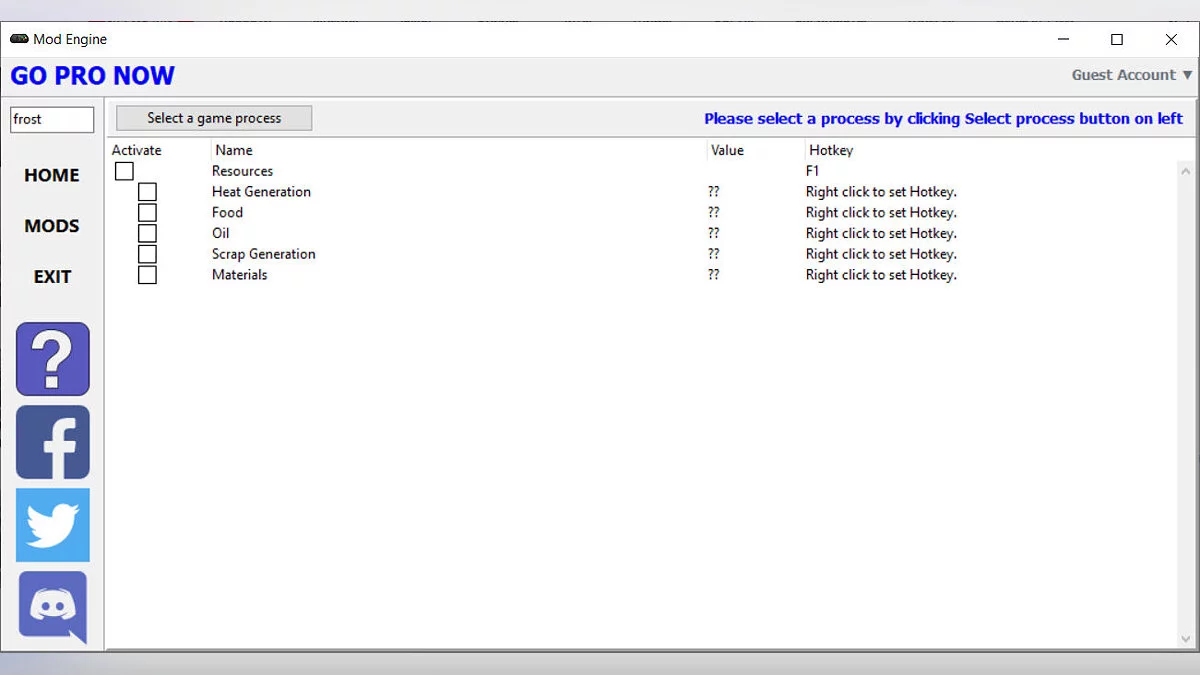
Task: Enable the Materials checkbox
Action: [147, 275]
